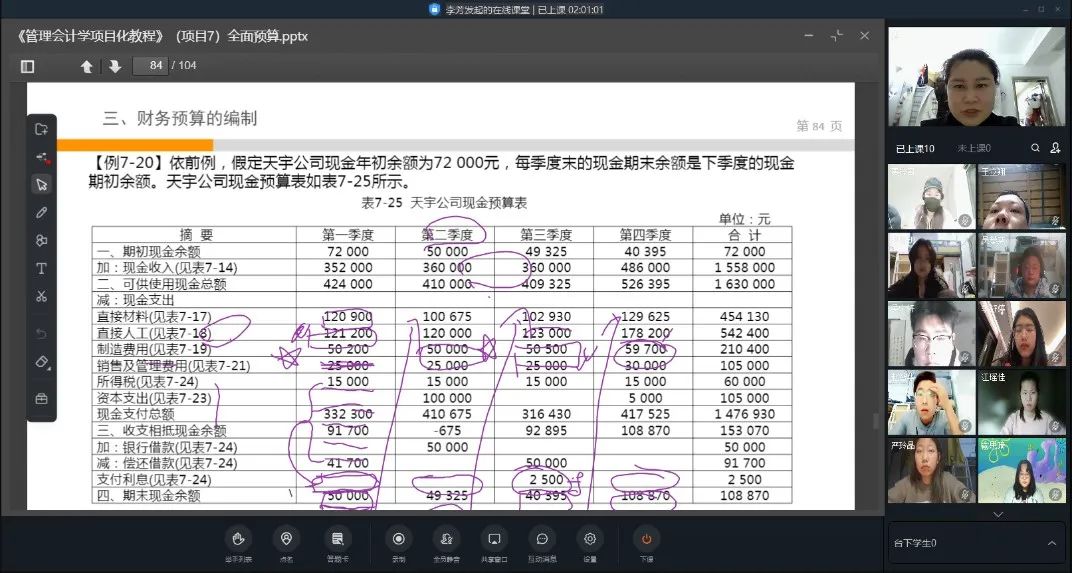The height and width of the screenshot is (573, 1072).
Task: Toggle the slide thumbnail sidebar panel
Action: [27, 66]
